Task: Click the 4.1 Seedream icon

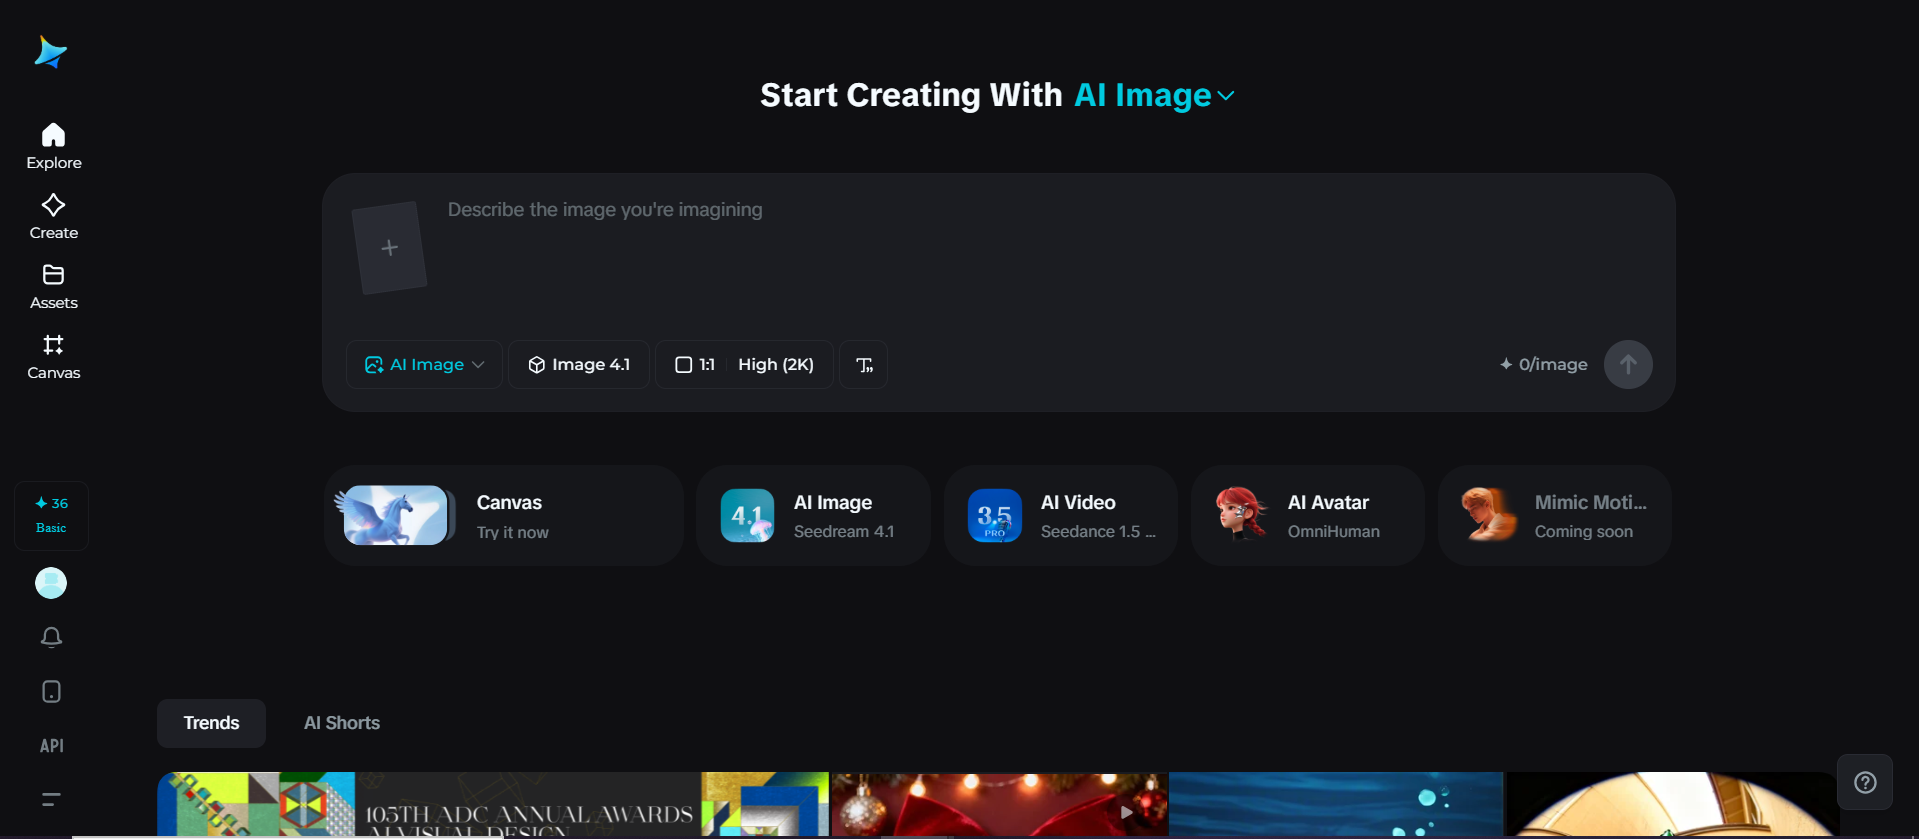Action: click(x=747, y=516)
